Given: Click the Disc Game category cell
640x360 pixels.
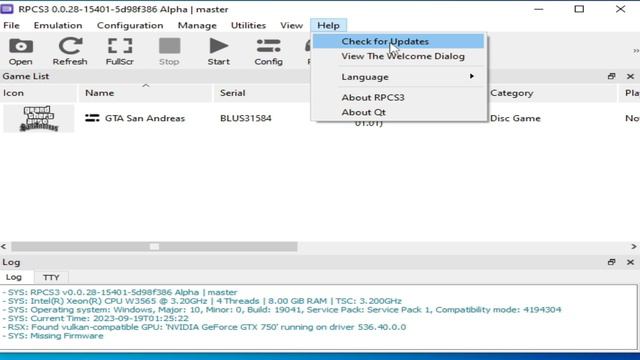Looking at the screenshot, I should [516, 118].
